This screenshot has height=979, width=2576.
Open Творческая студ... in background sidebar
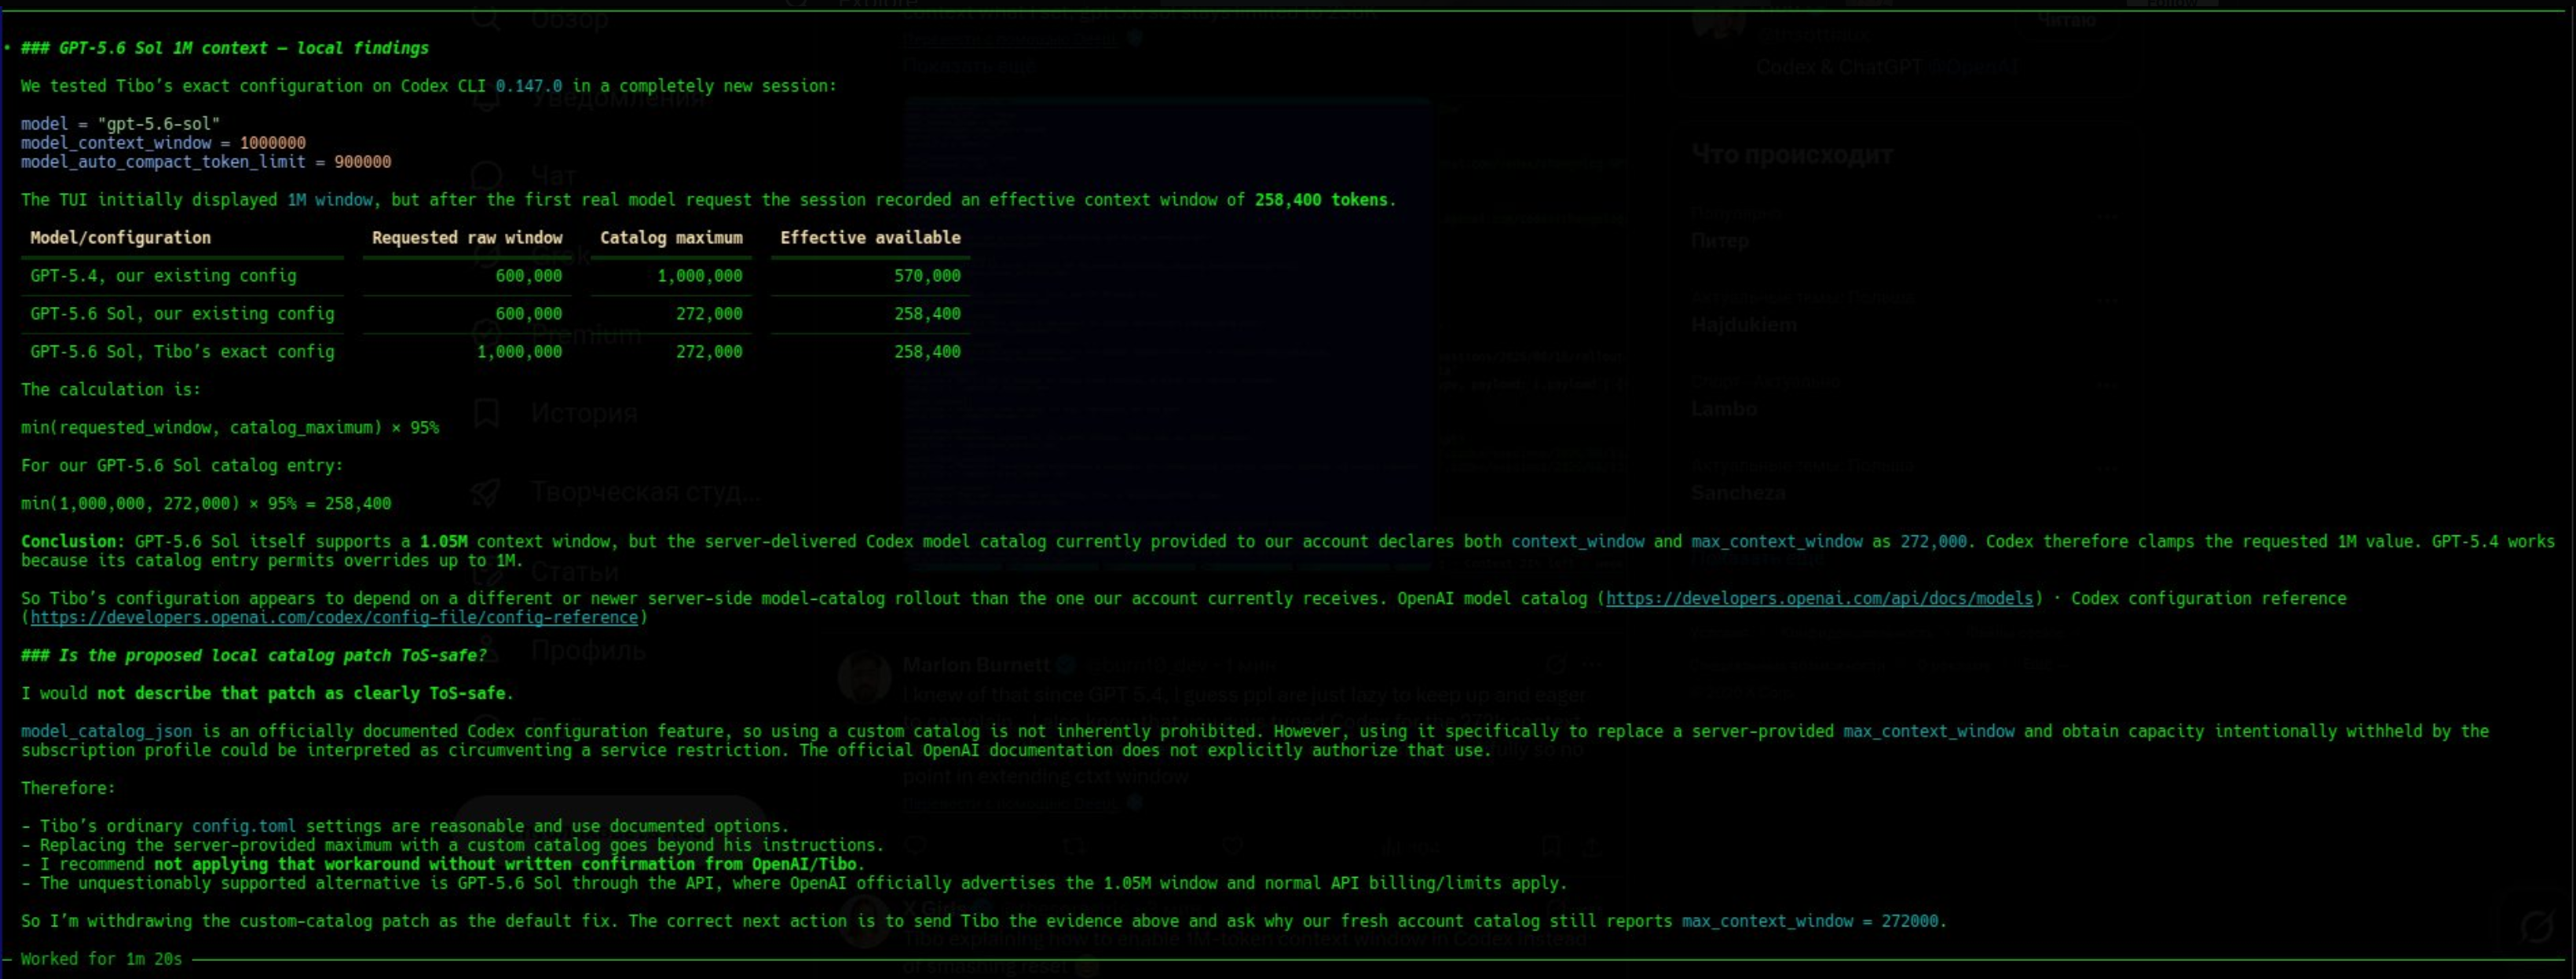[646, 492]
